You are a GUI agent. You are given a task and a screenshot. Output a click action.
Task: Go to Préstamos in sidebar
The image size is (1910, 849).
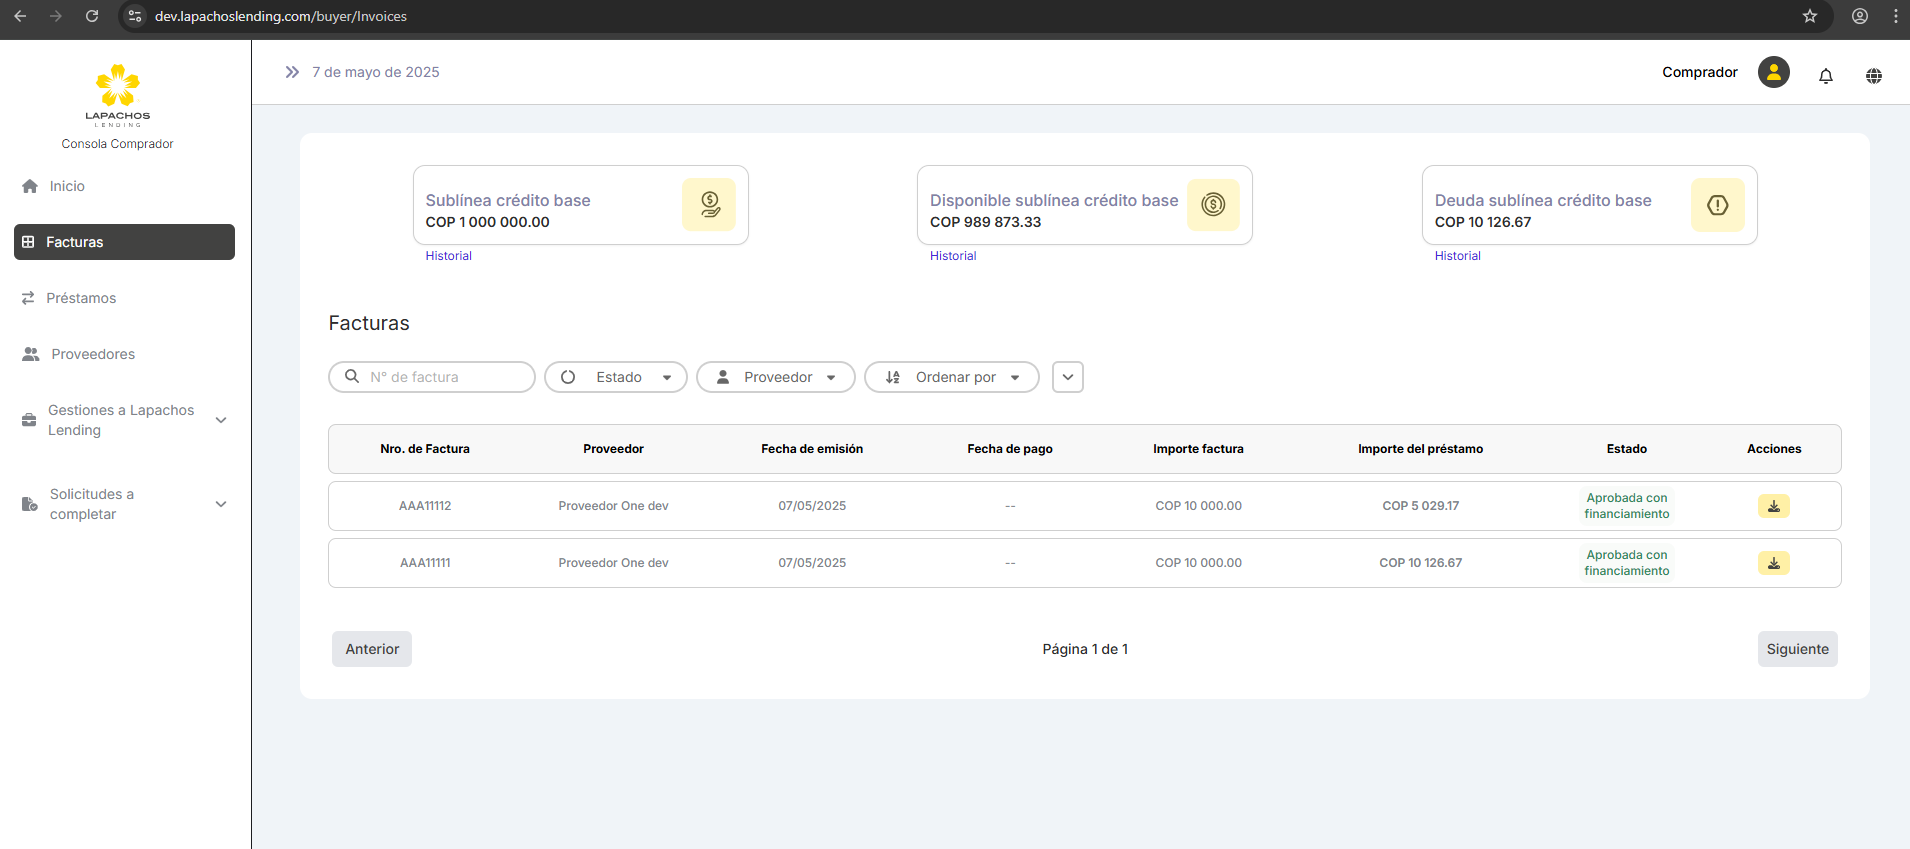coord(81,298)
